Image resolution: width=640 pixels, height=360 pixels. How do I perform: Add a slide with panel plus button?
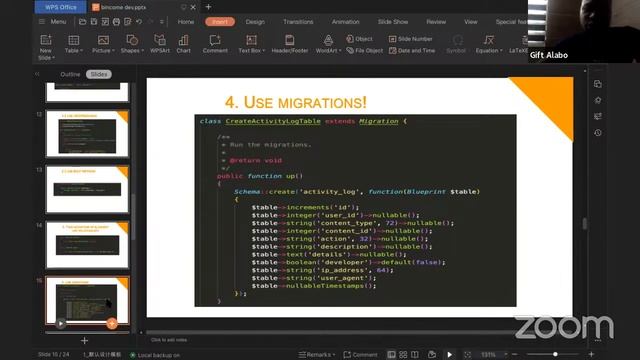[x=84, y=340]
